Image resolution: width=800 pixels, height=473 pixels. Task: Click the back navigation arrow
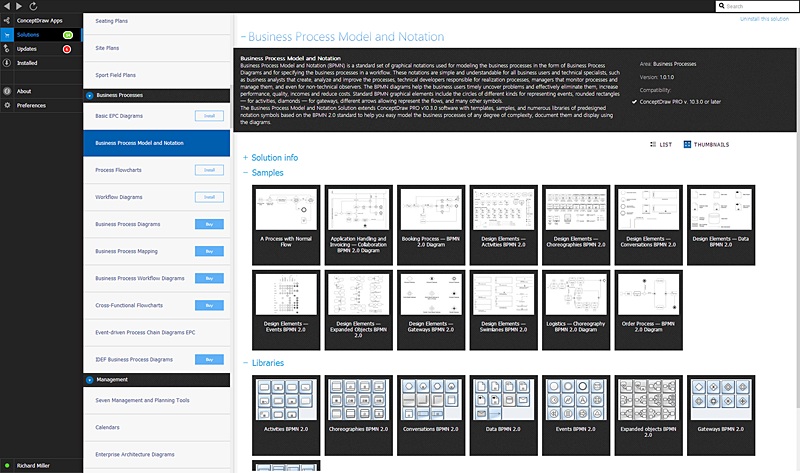click(x=7, y=6)
